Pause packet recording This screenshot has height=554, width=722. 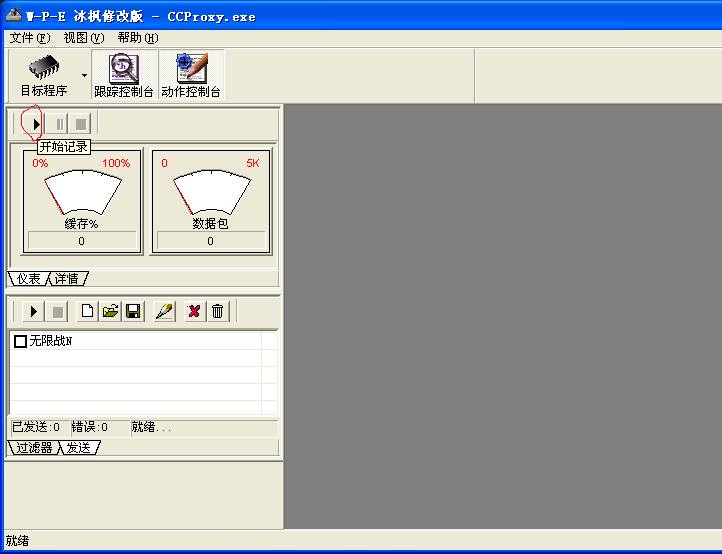(58, 124)
